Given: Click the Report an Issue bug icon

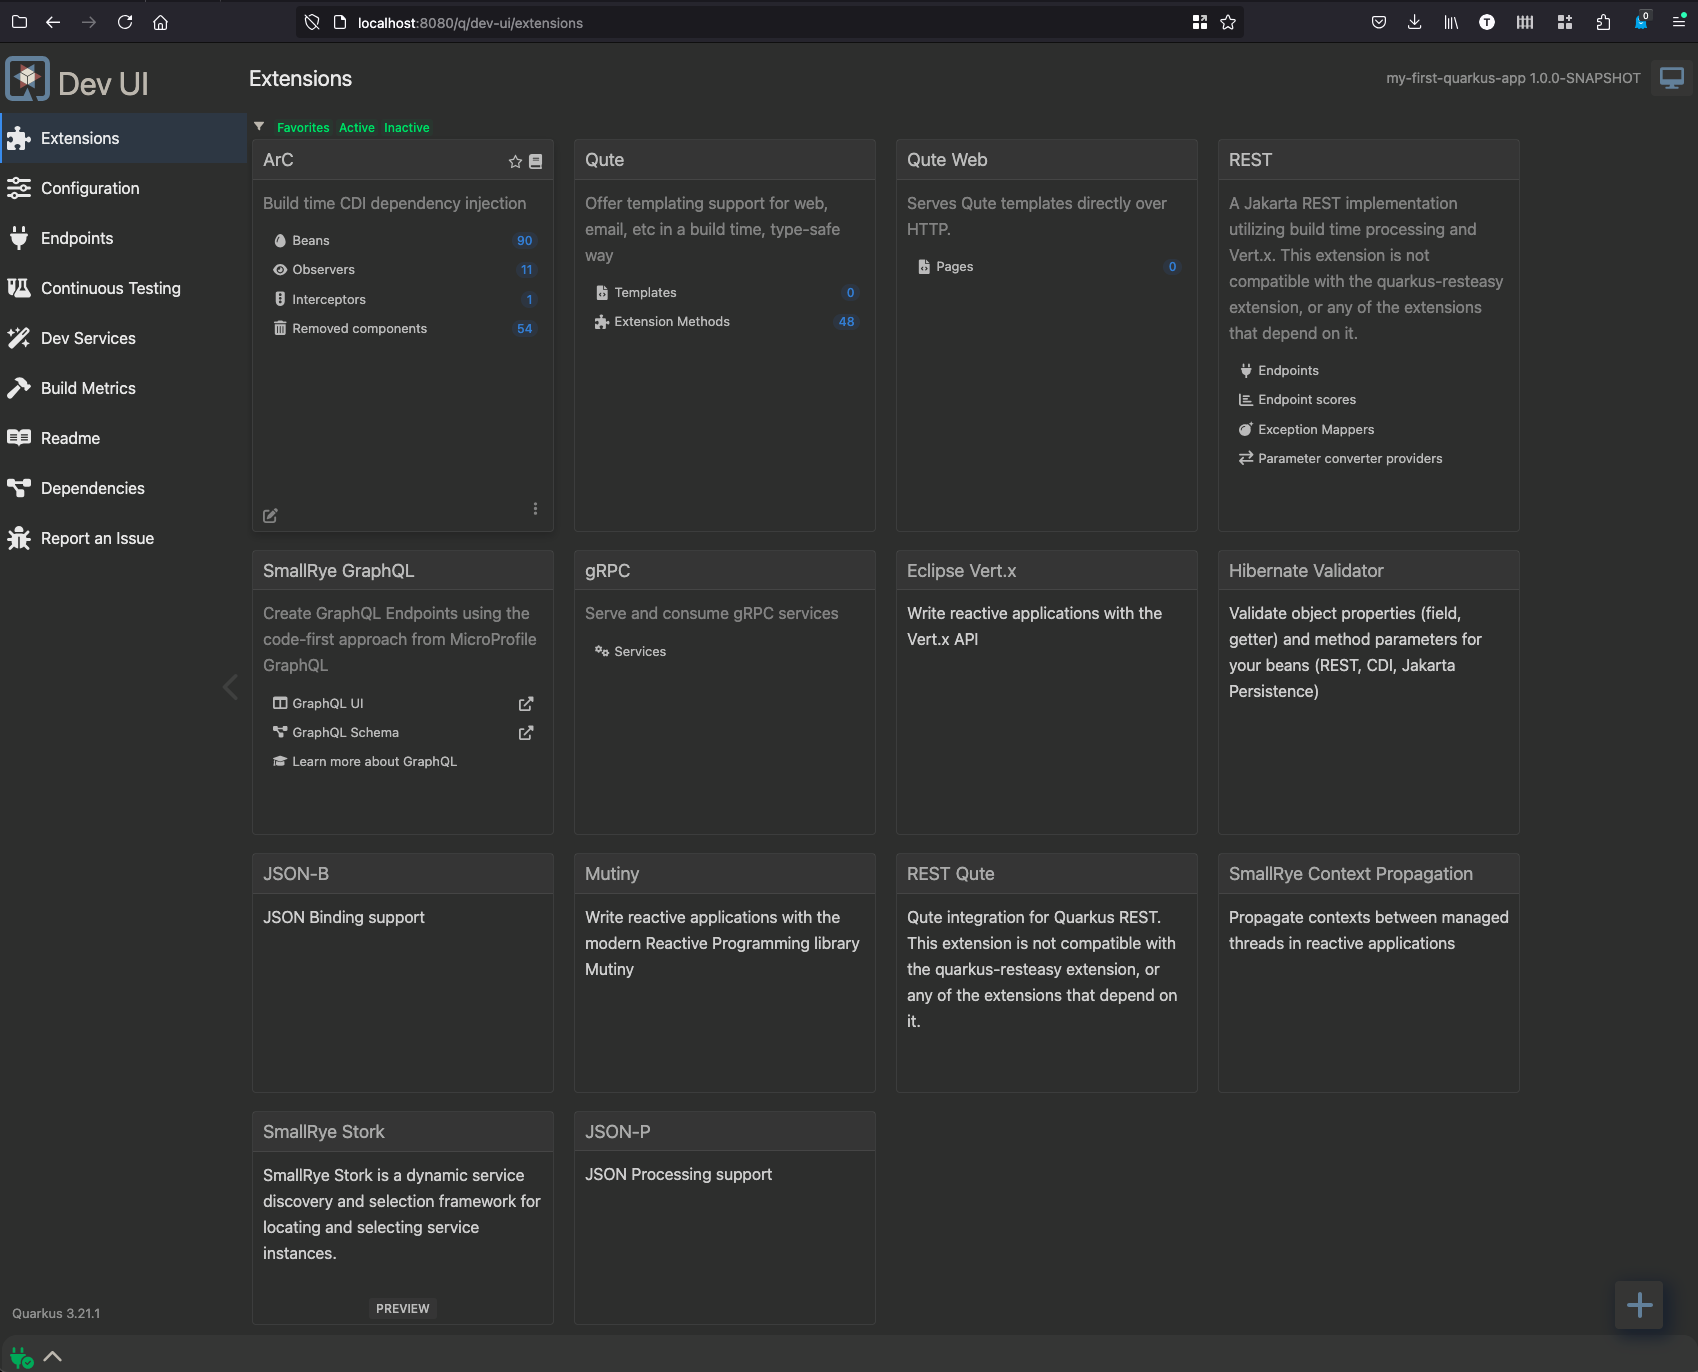Looking at the screenshot, I should 19,538.
